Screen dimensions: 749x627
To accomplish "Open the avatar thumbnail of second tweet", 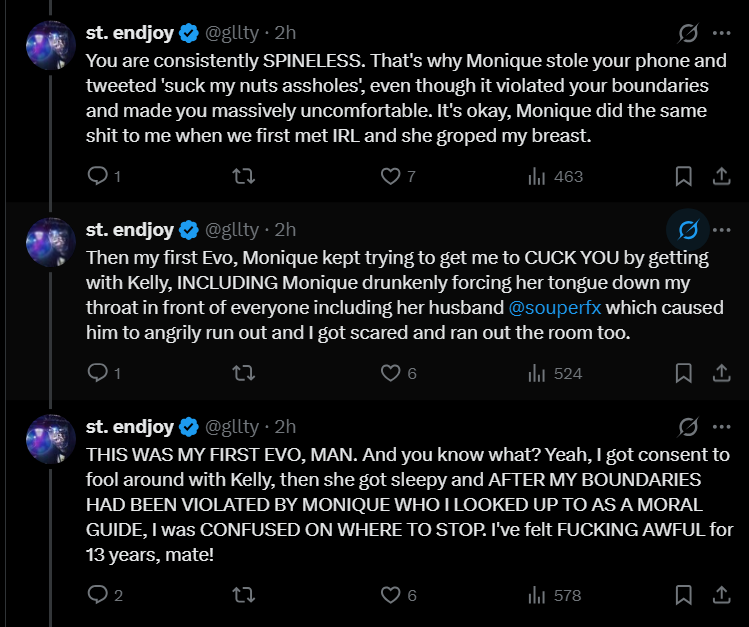I will click(51, 242).
